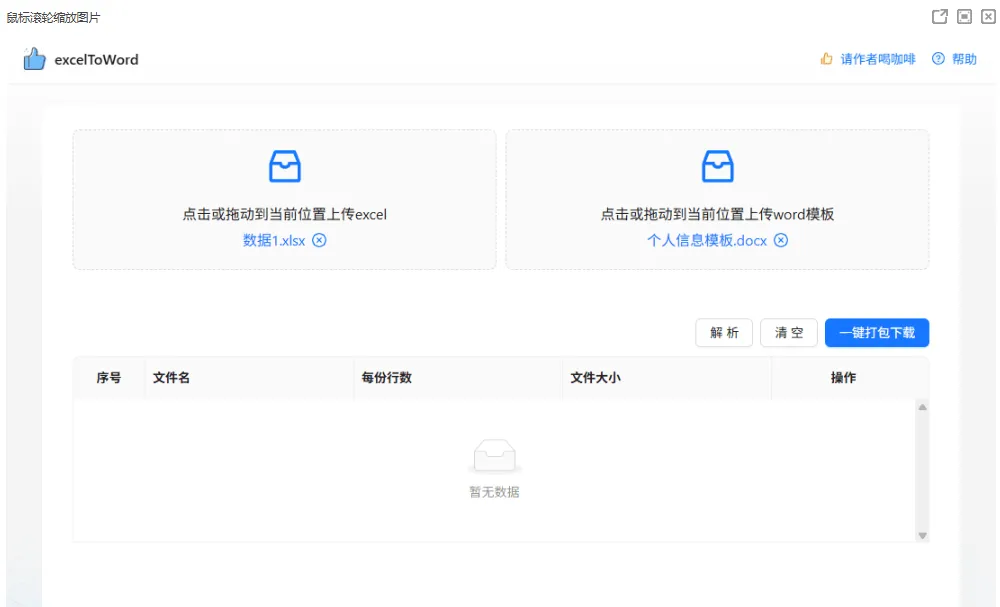The image size is (1000, 607).
Task: Click the 一键打包下载 button
Action: 877,333
